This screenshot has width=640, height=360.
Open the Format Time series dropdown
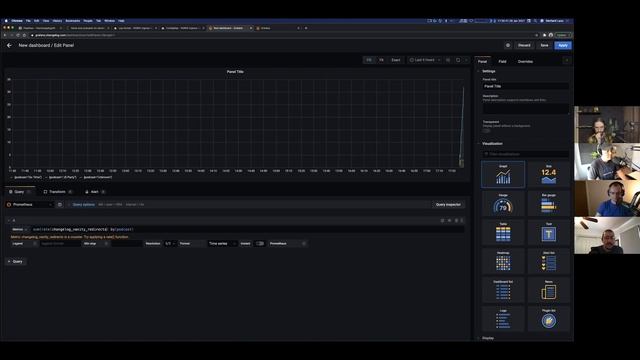click(222, 244)
